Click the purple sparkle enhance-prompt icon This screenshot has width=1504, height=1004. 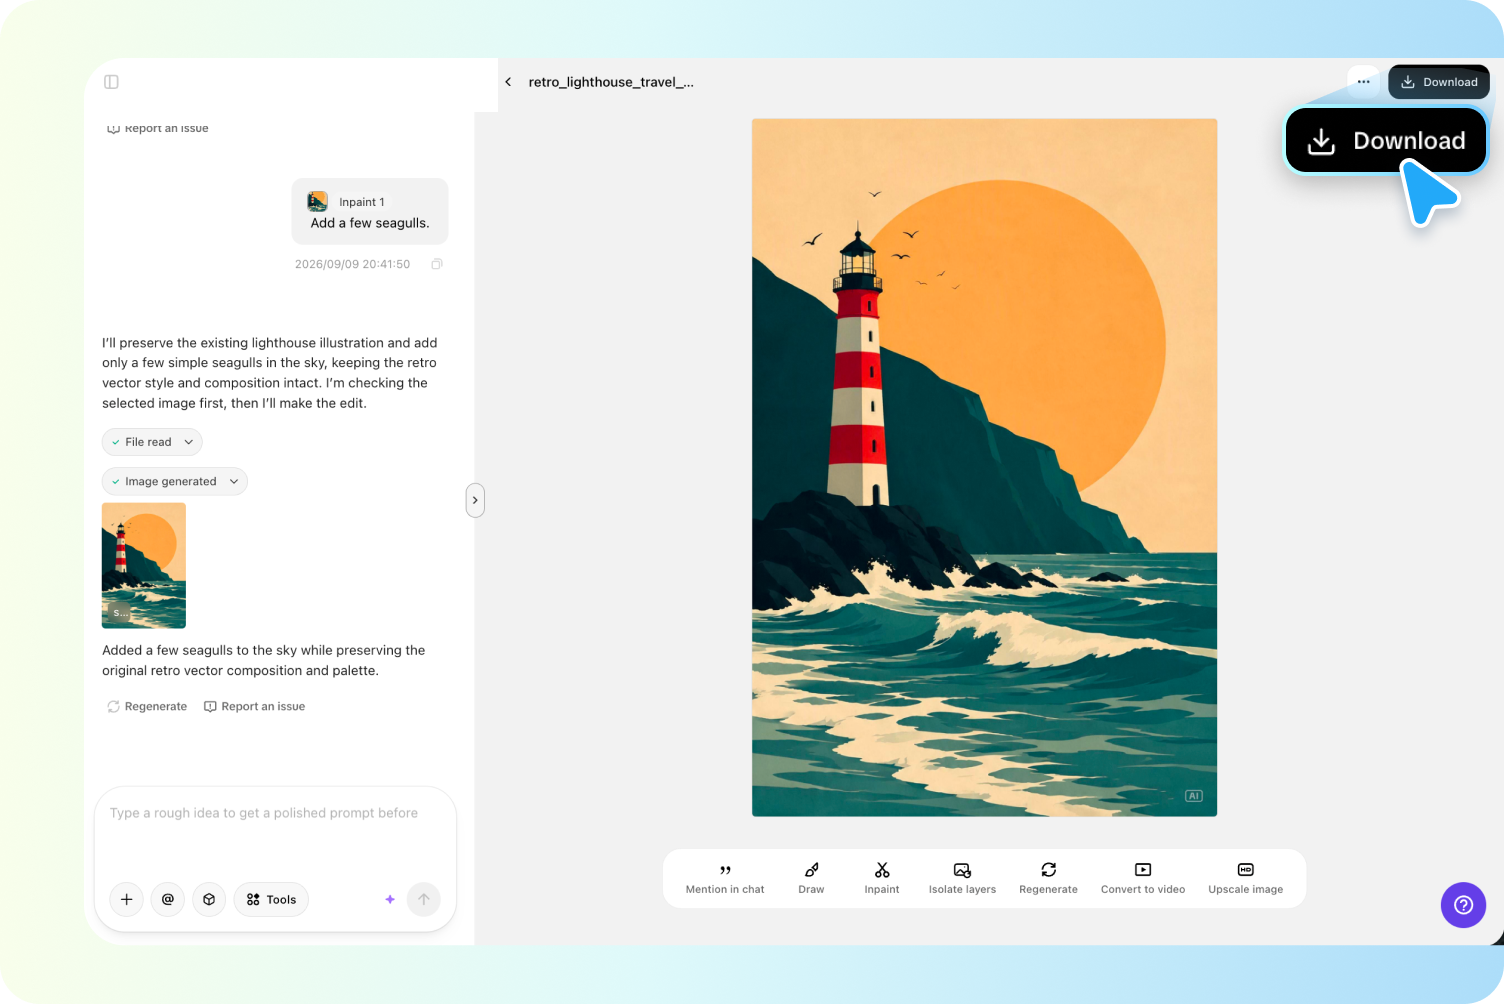(x=390, y=899)
